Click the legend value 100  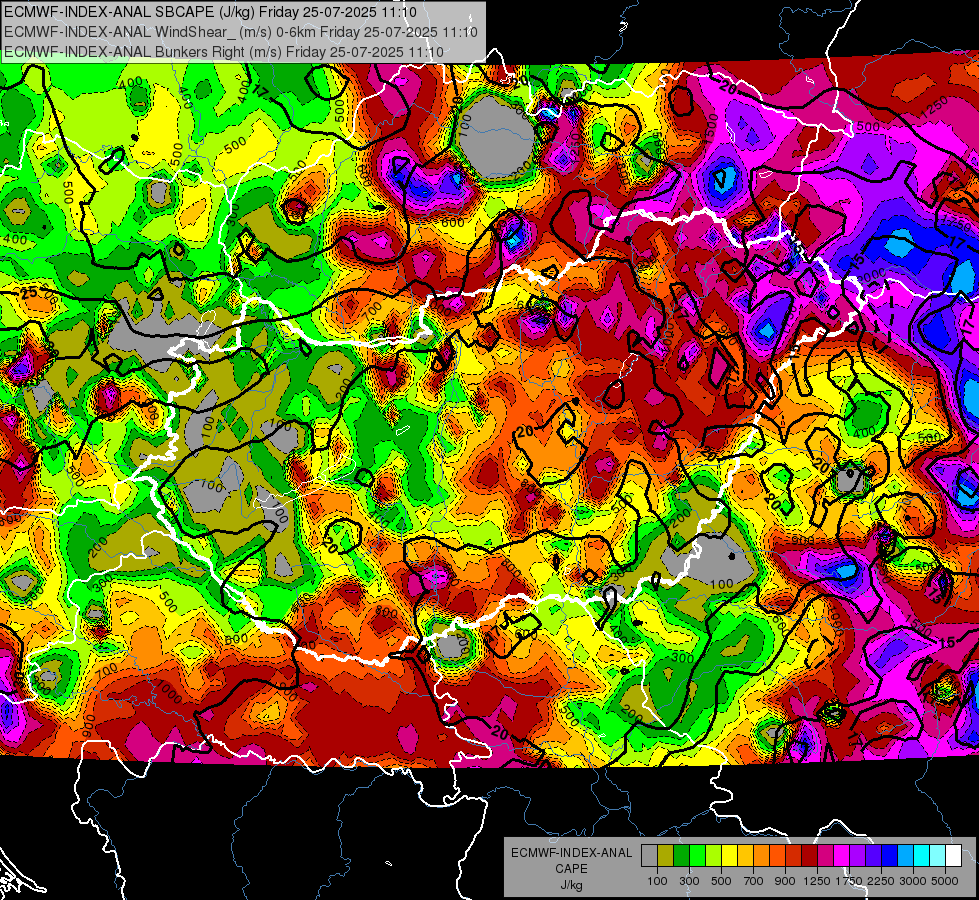pos(657,881)
